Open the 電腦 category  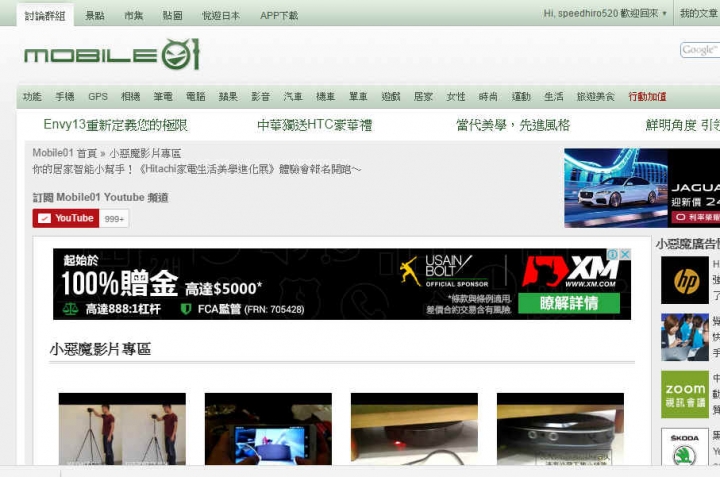[196, 96]
